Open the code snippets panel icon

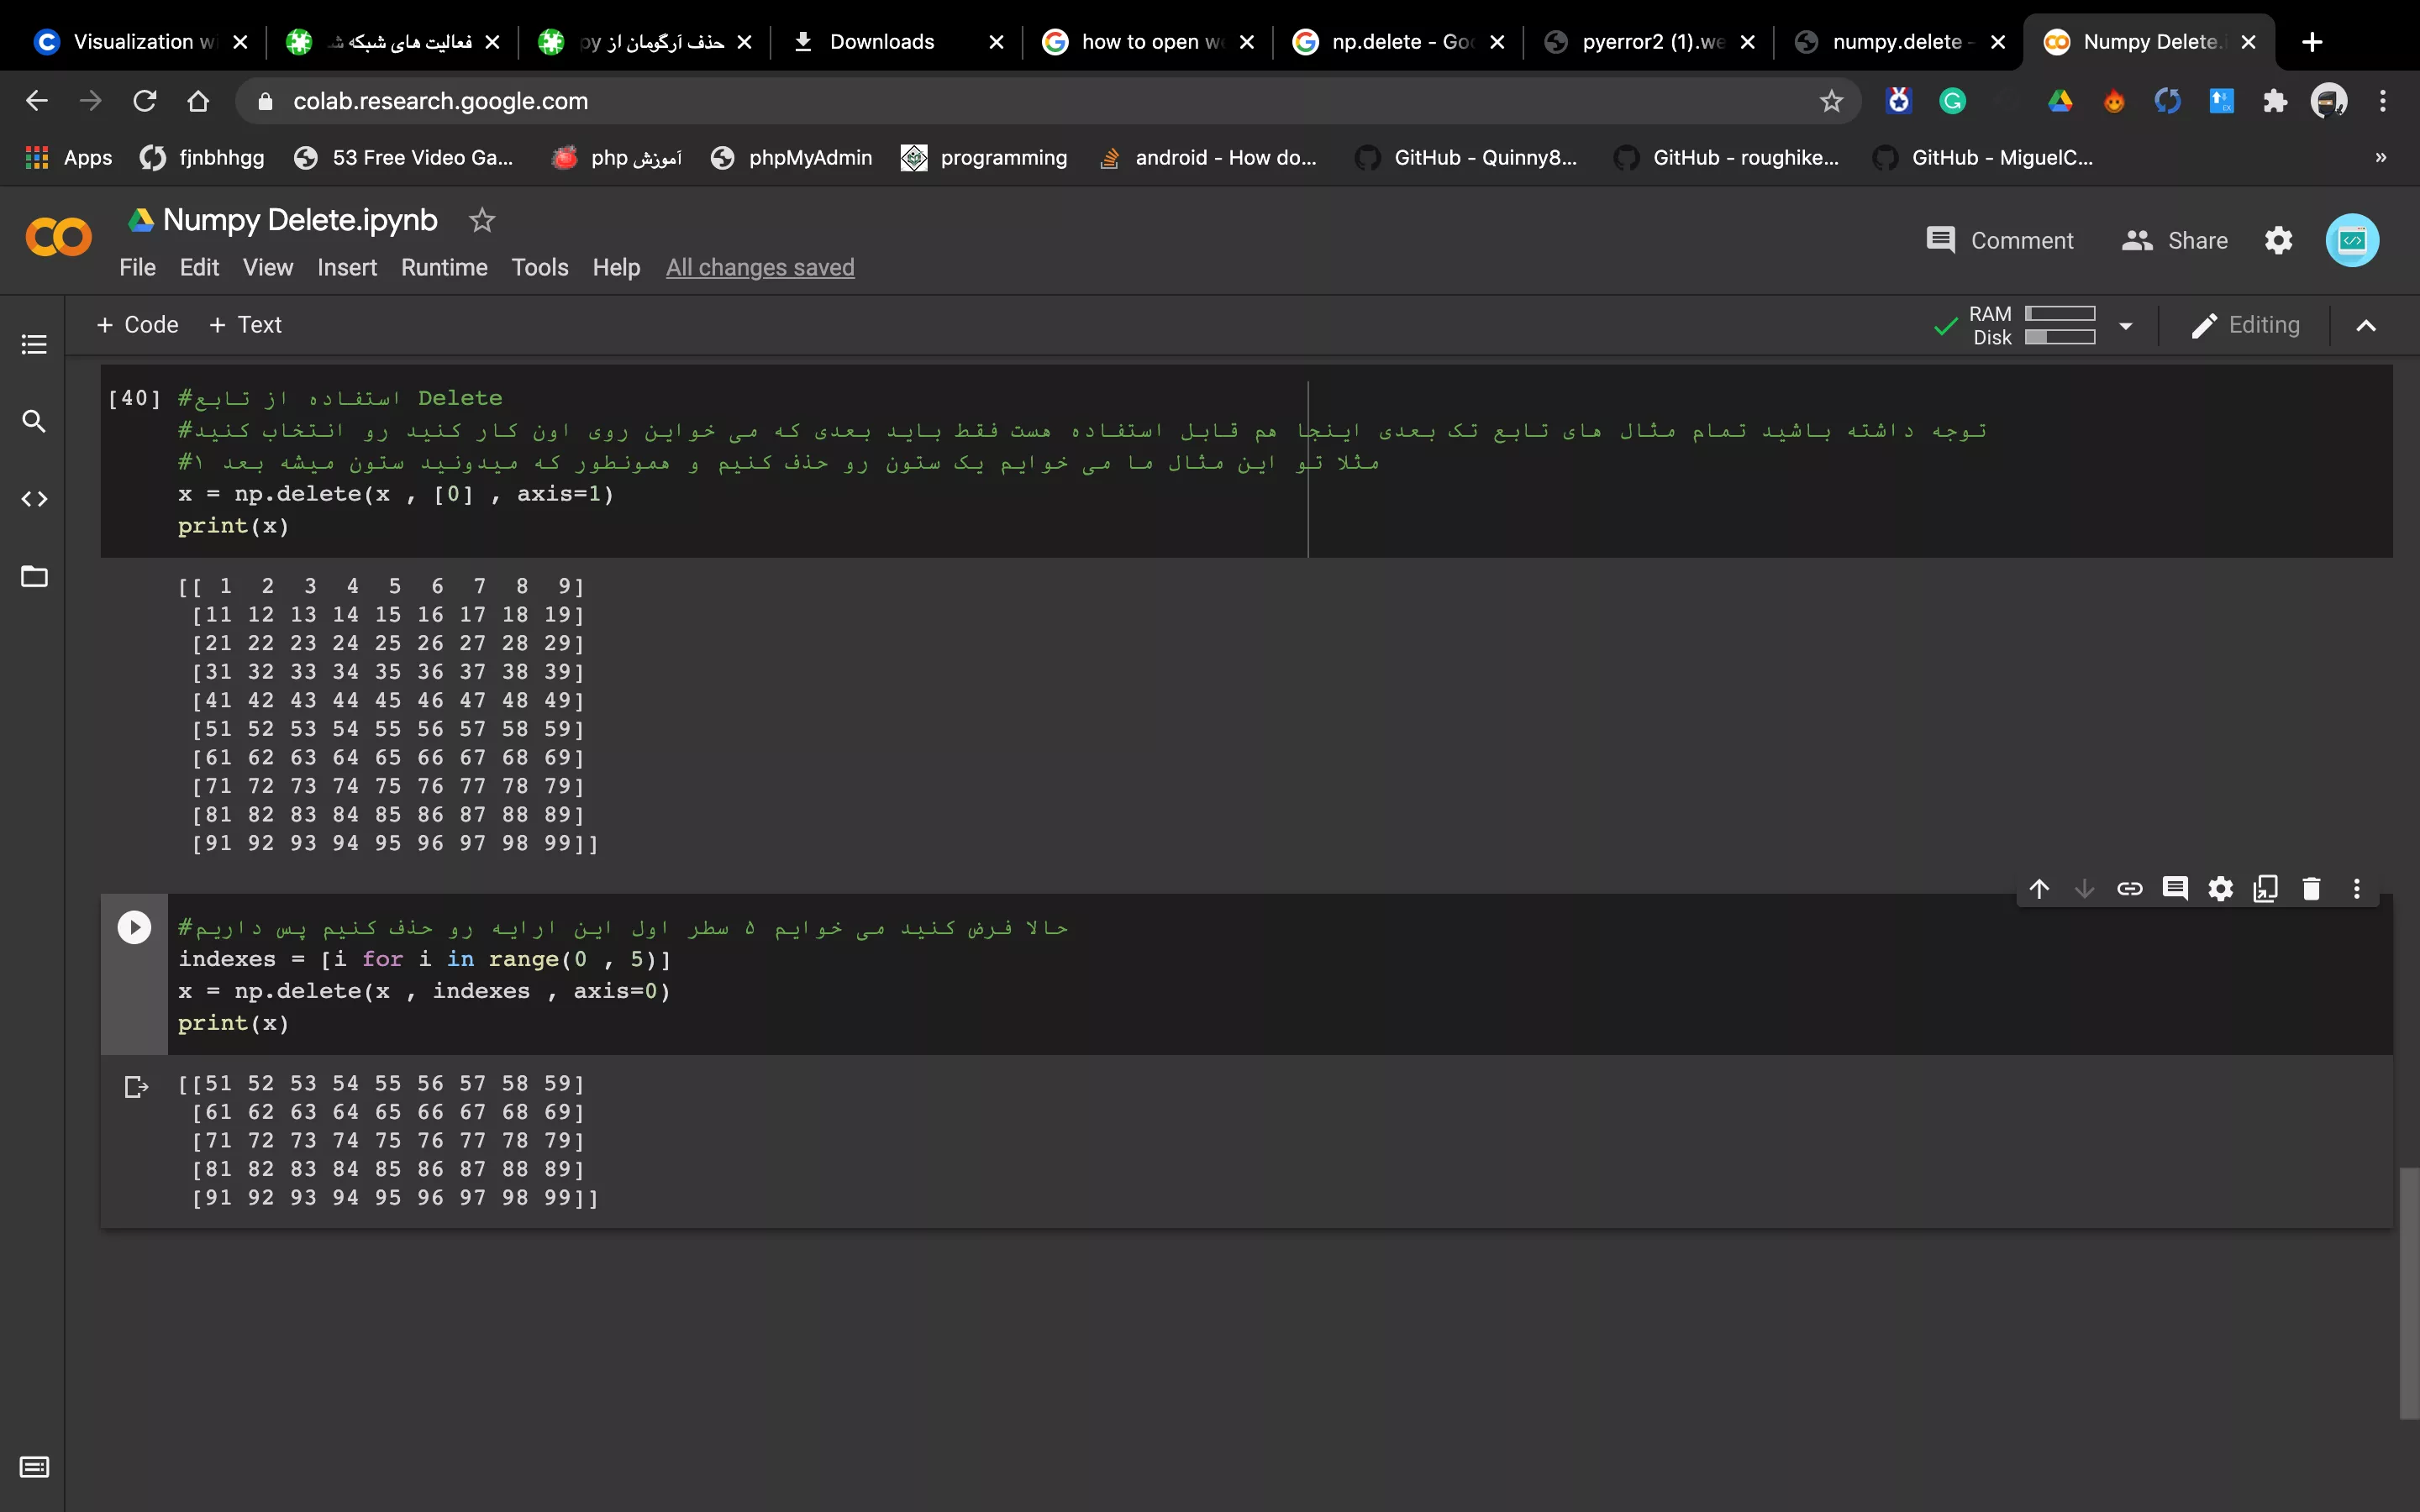click(x=34, y=499)
